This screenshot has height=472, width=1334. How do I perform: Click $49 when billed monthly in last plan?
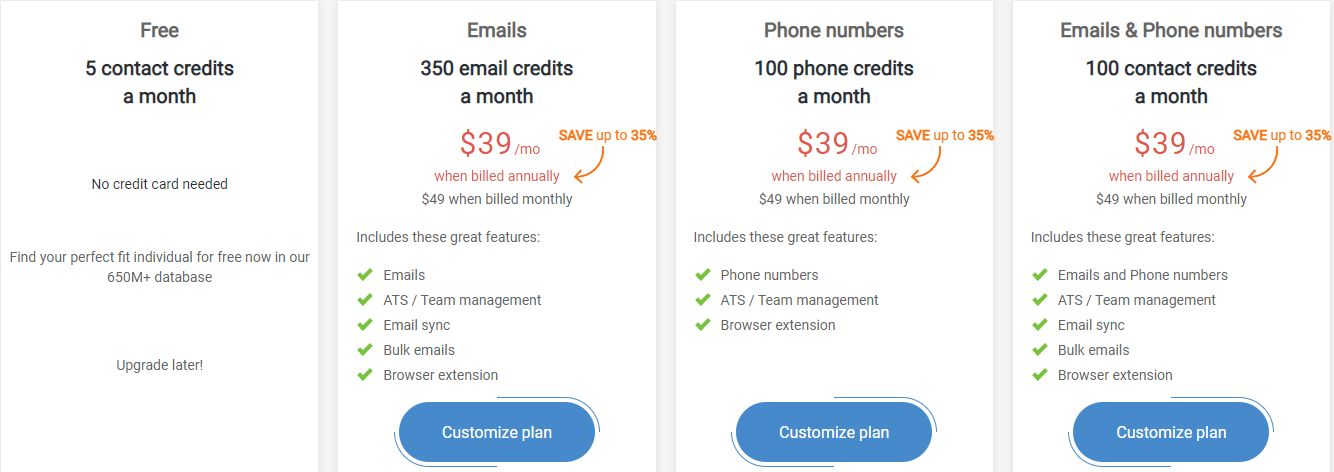[1171, 199]
